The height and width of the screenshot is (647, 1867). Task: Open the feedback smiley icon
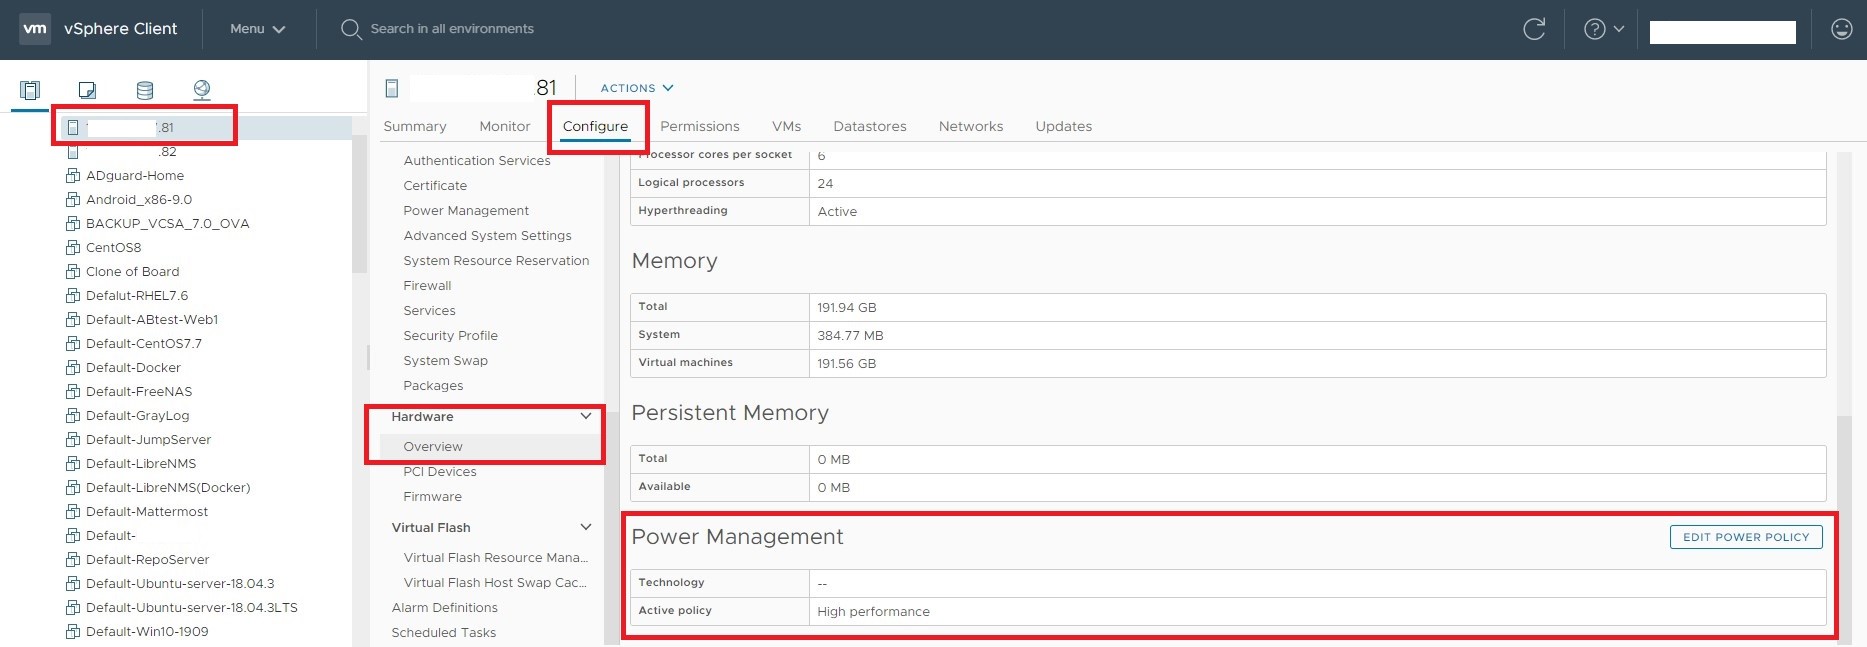(x=1842, y=29)
